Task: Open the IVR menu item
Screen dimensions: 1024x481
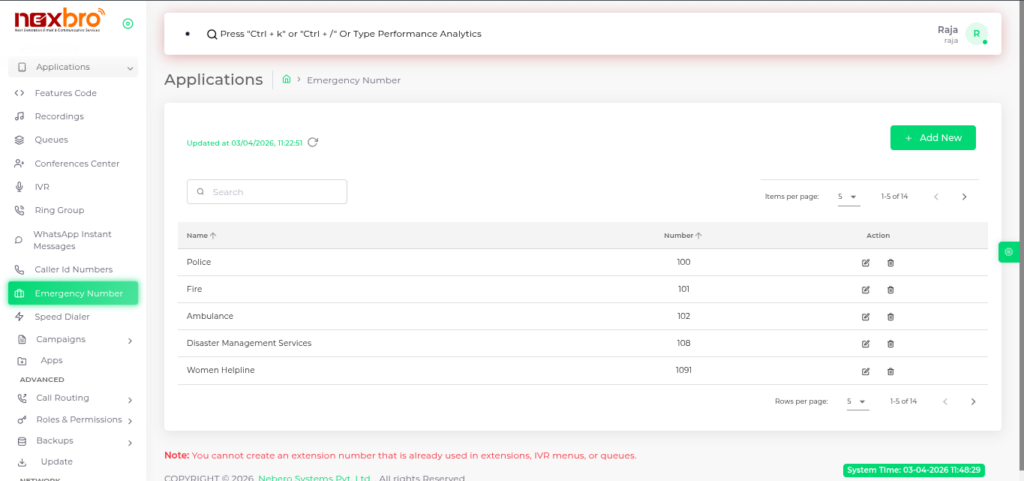Action: [42, 187]
